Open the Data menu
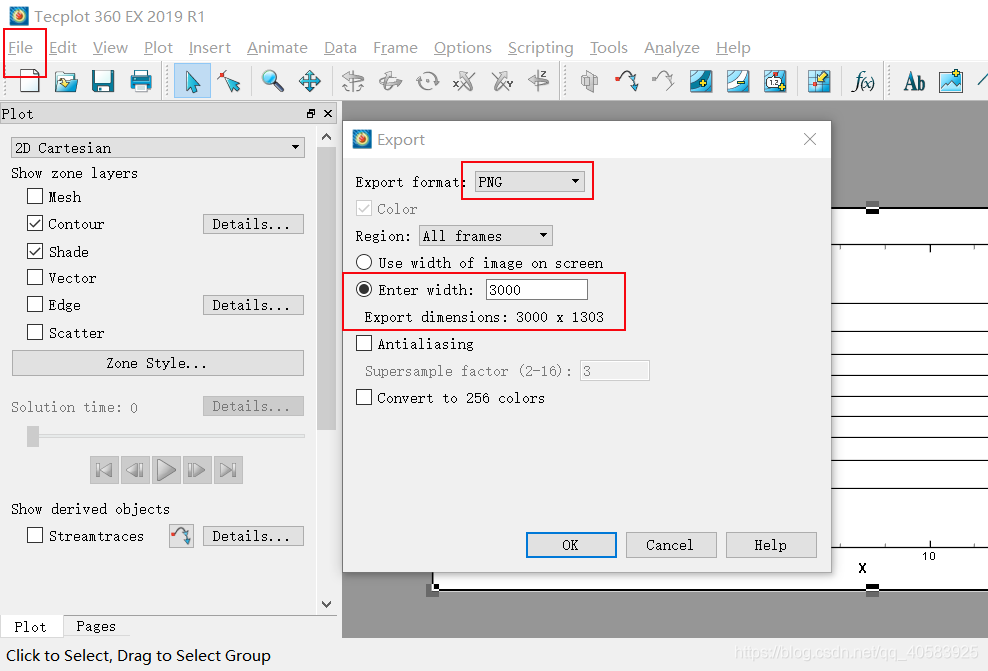988x671 pixels. [x=340, y=48]
